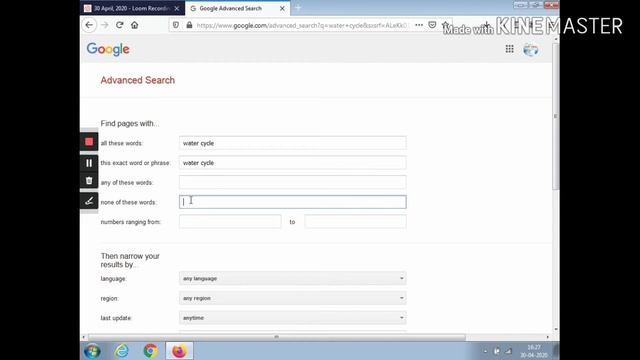
Task: Open the Windows Start button
Action: [92, 351]
